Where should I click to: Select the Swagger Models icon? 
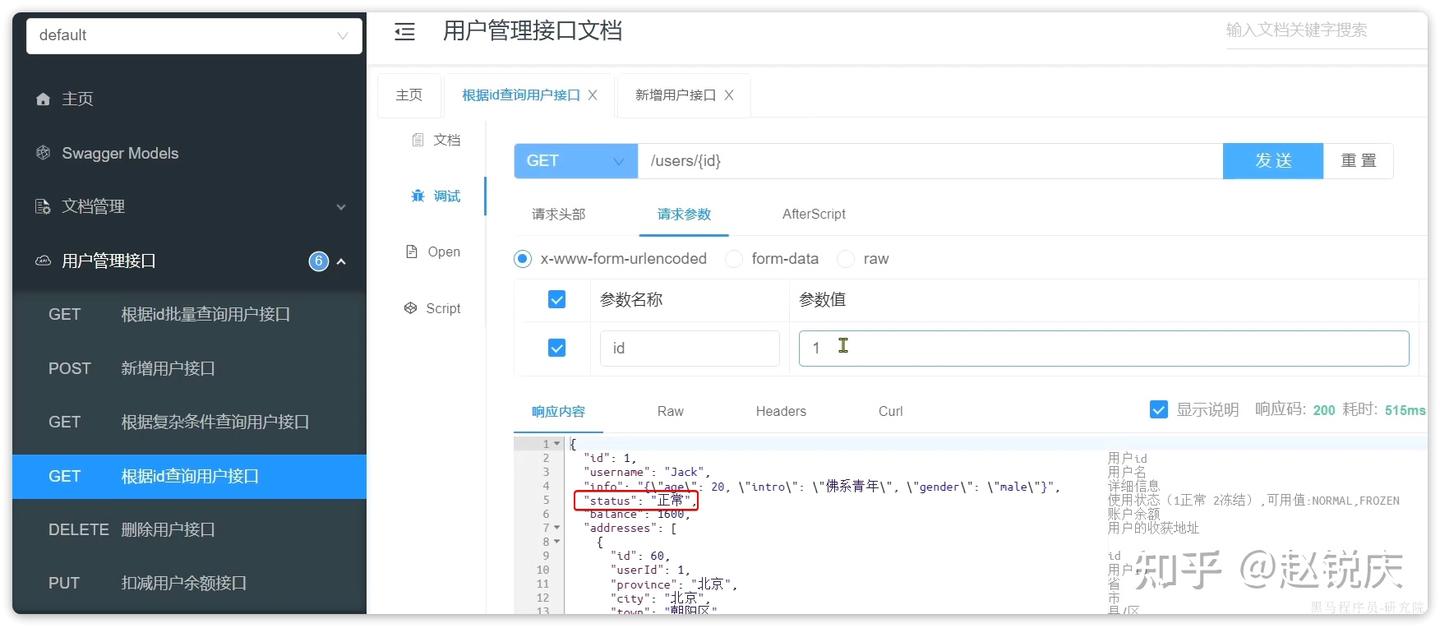[42, 152]
